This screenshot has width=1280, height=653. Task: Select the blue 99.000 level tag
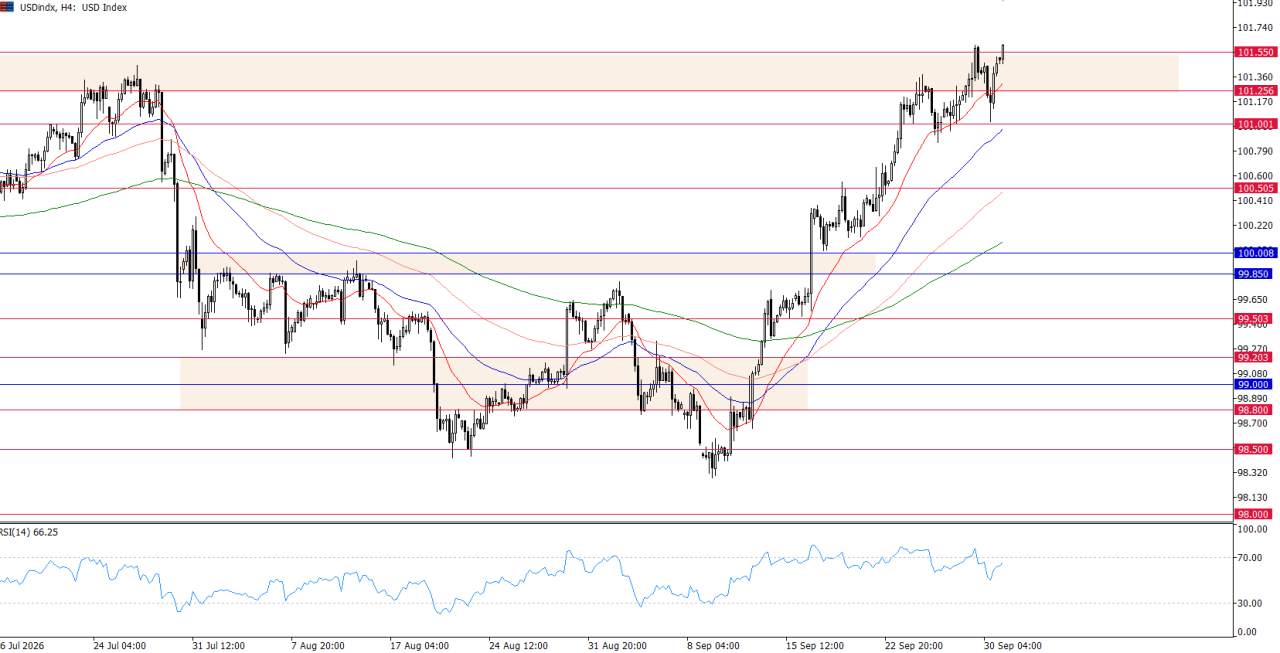pyautogui.click(x=1254, y=385)
